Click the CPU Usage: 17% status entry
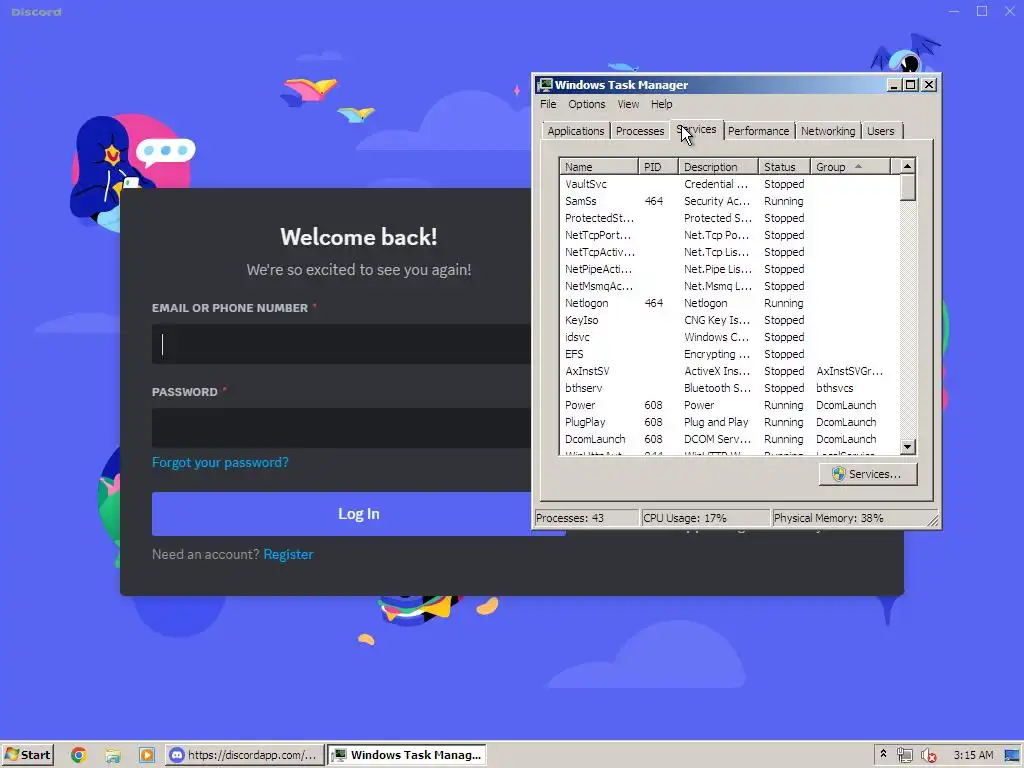Image resolution: width=1024 pixels, height=768 pixels. coord(705,518)
